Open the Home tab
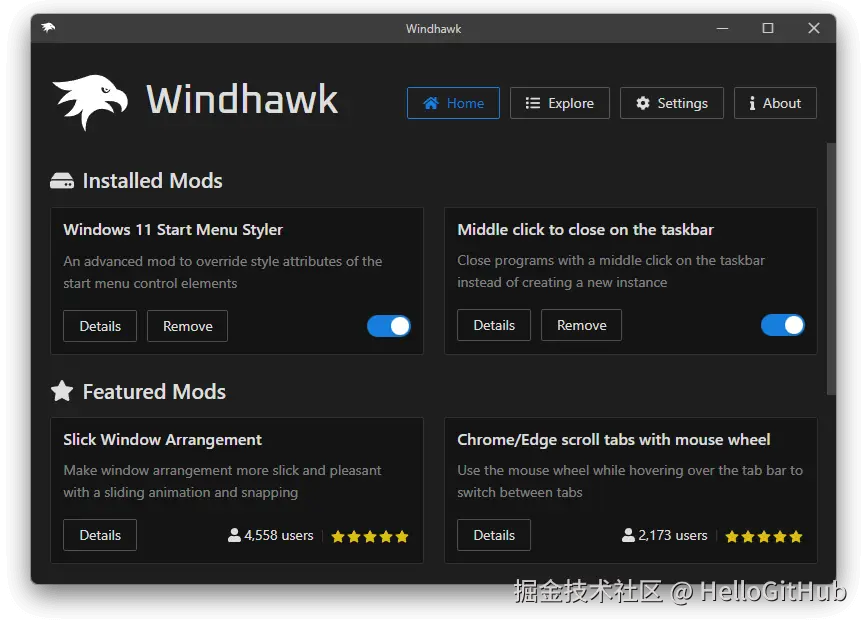Screen dimensions: 867x625 point(453,103)
